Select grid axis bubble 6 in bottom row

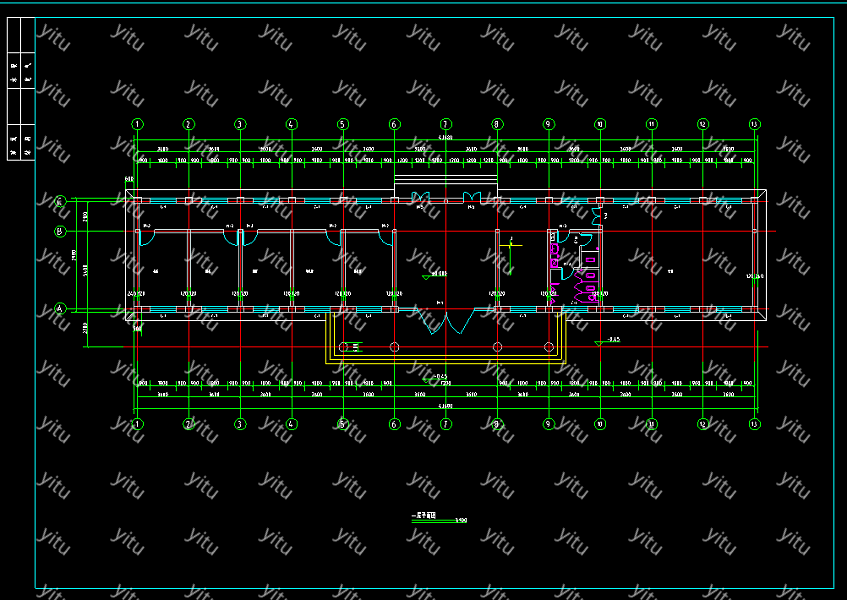(394, 424)
